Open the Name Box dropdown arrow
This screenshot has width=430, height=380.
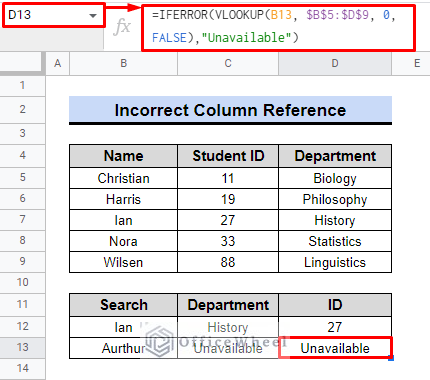[93, 15]
